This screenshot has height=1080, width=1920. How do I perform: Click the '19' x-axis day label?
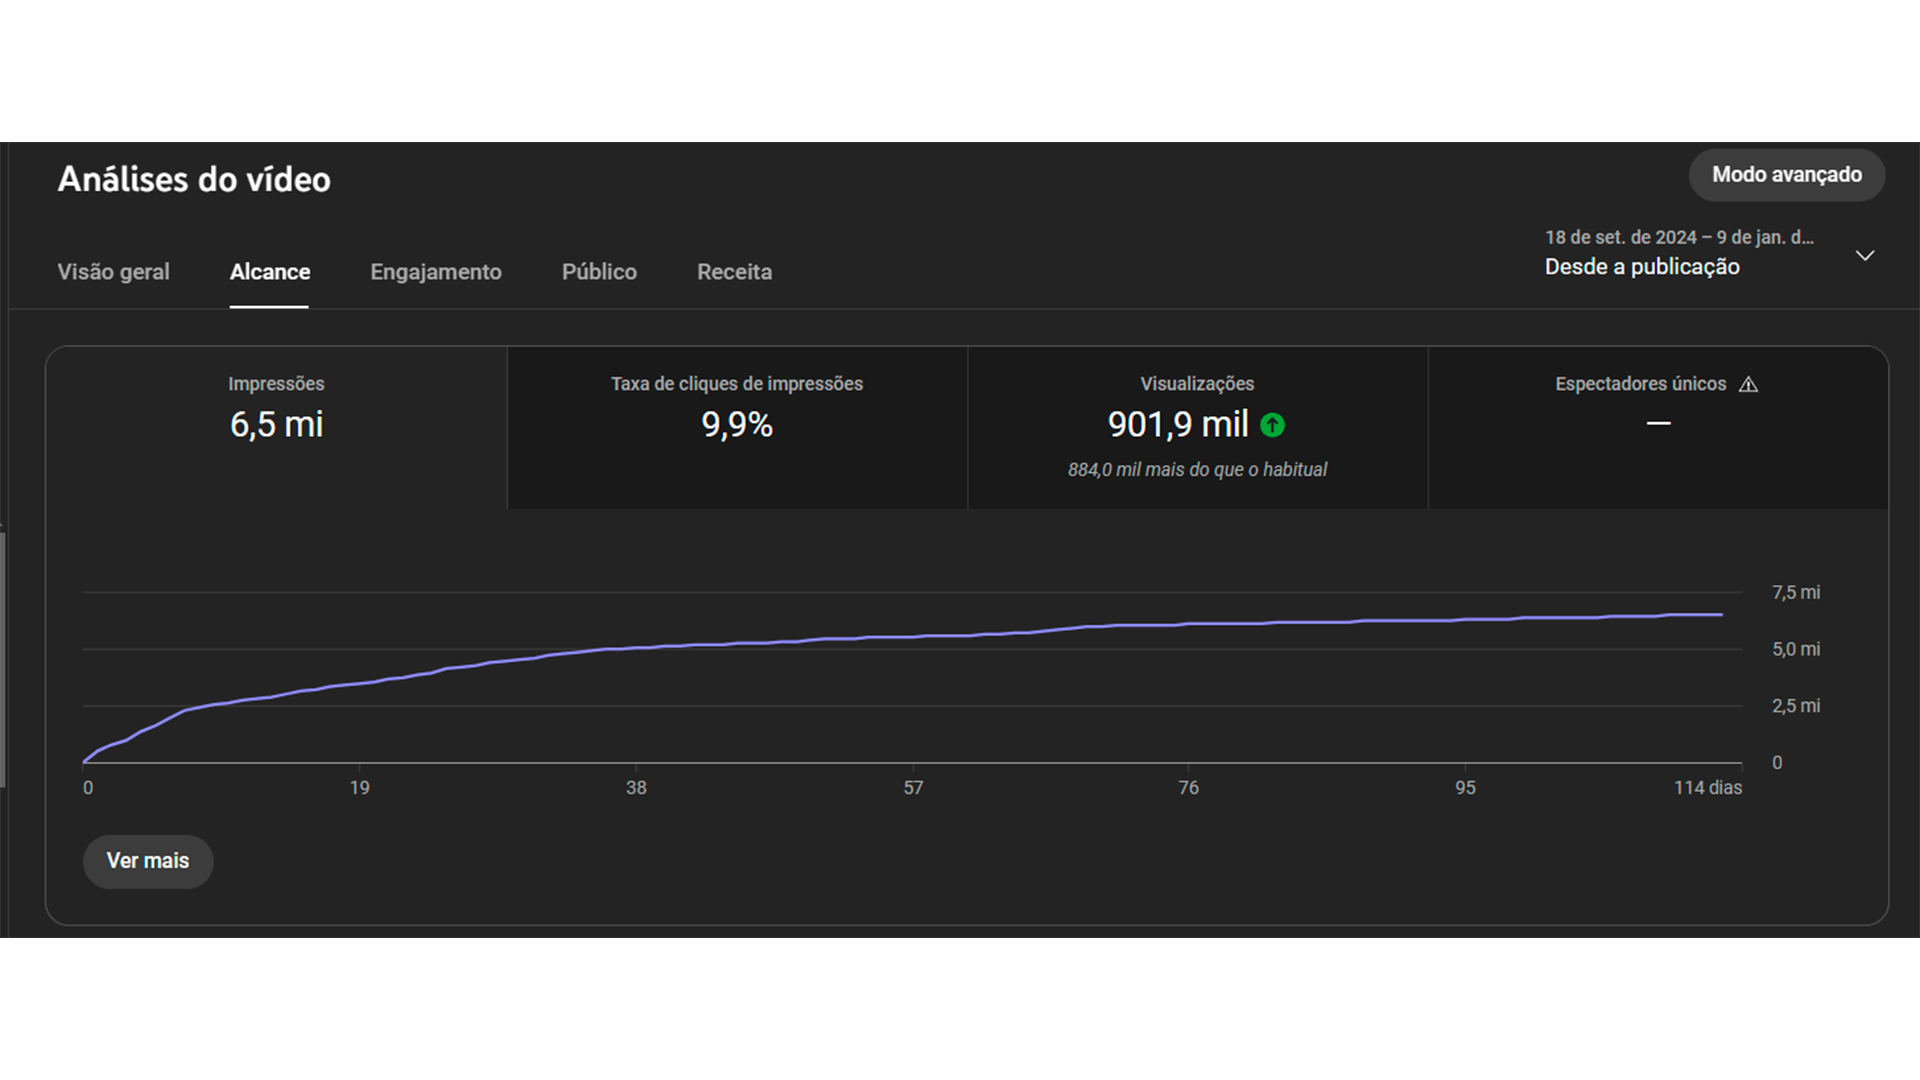tap(359, 788)
